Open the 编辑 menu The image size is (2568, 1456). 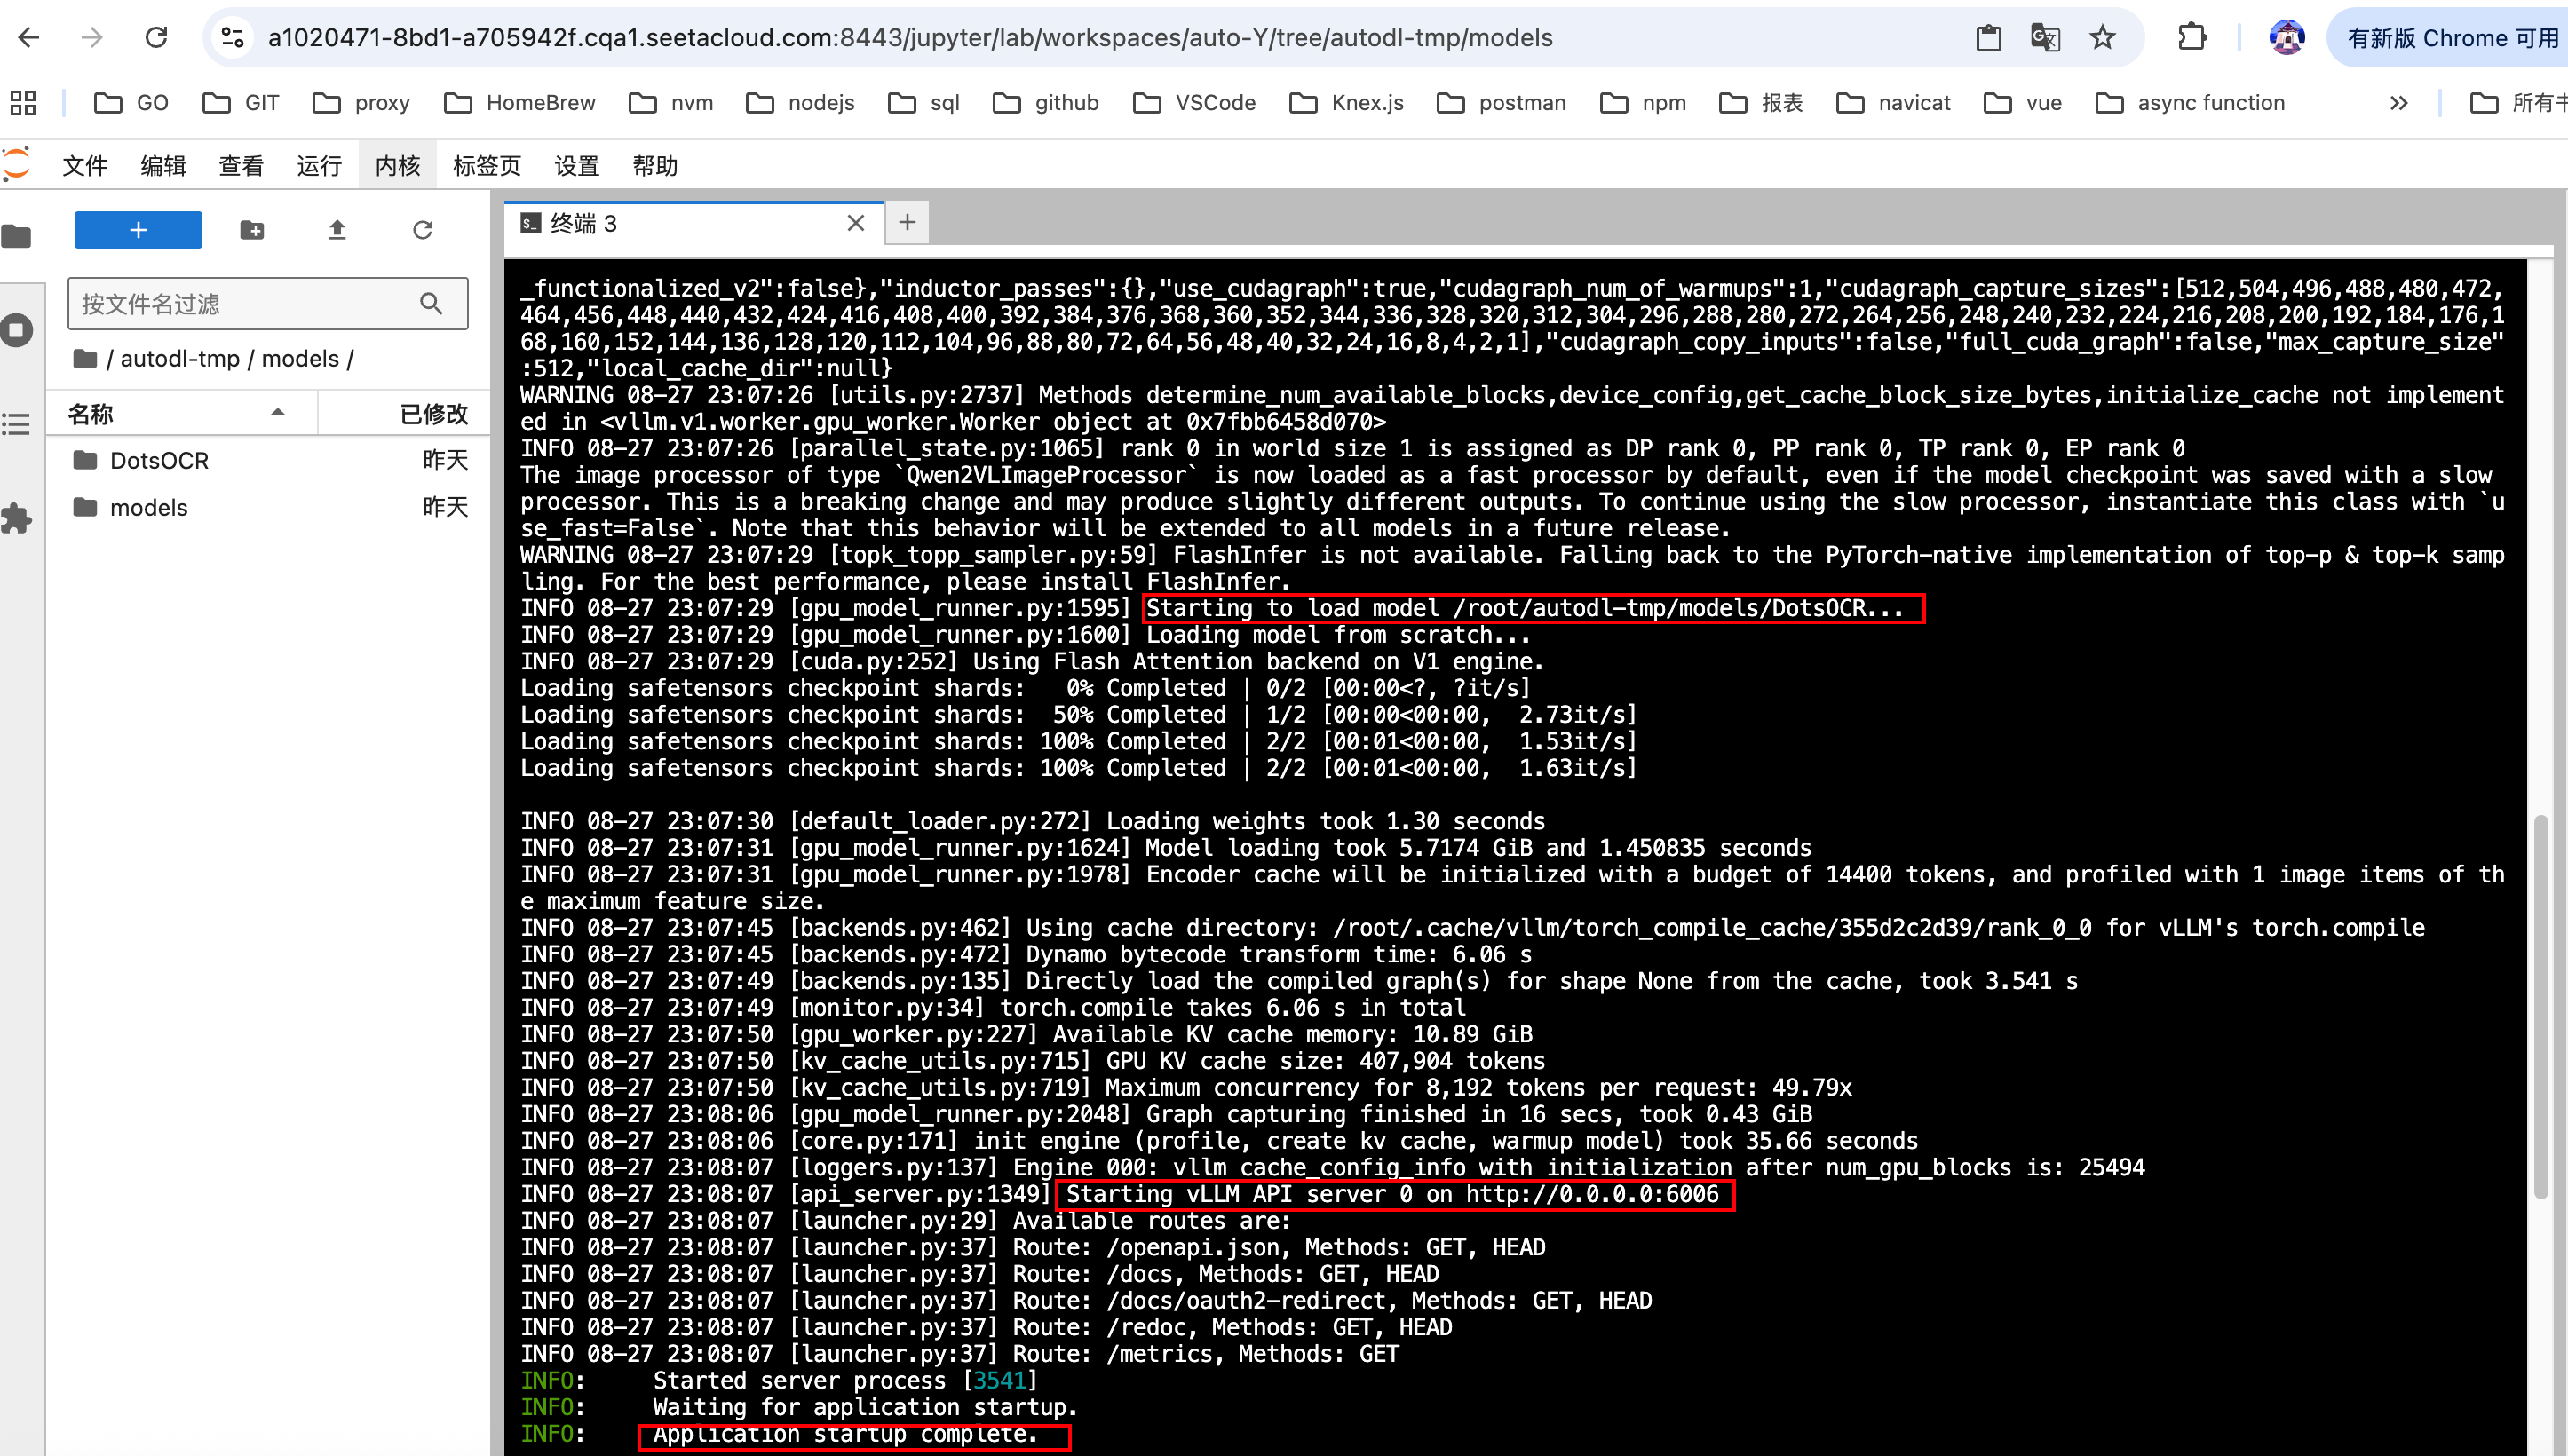[163, 166]
